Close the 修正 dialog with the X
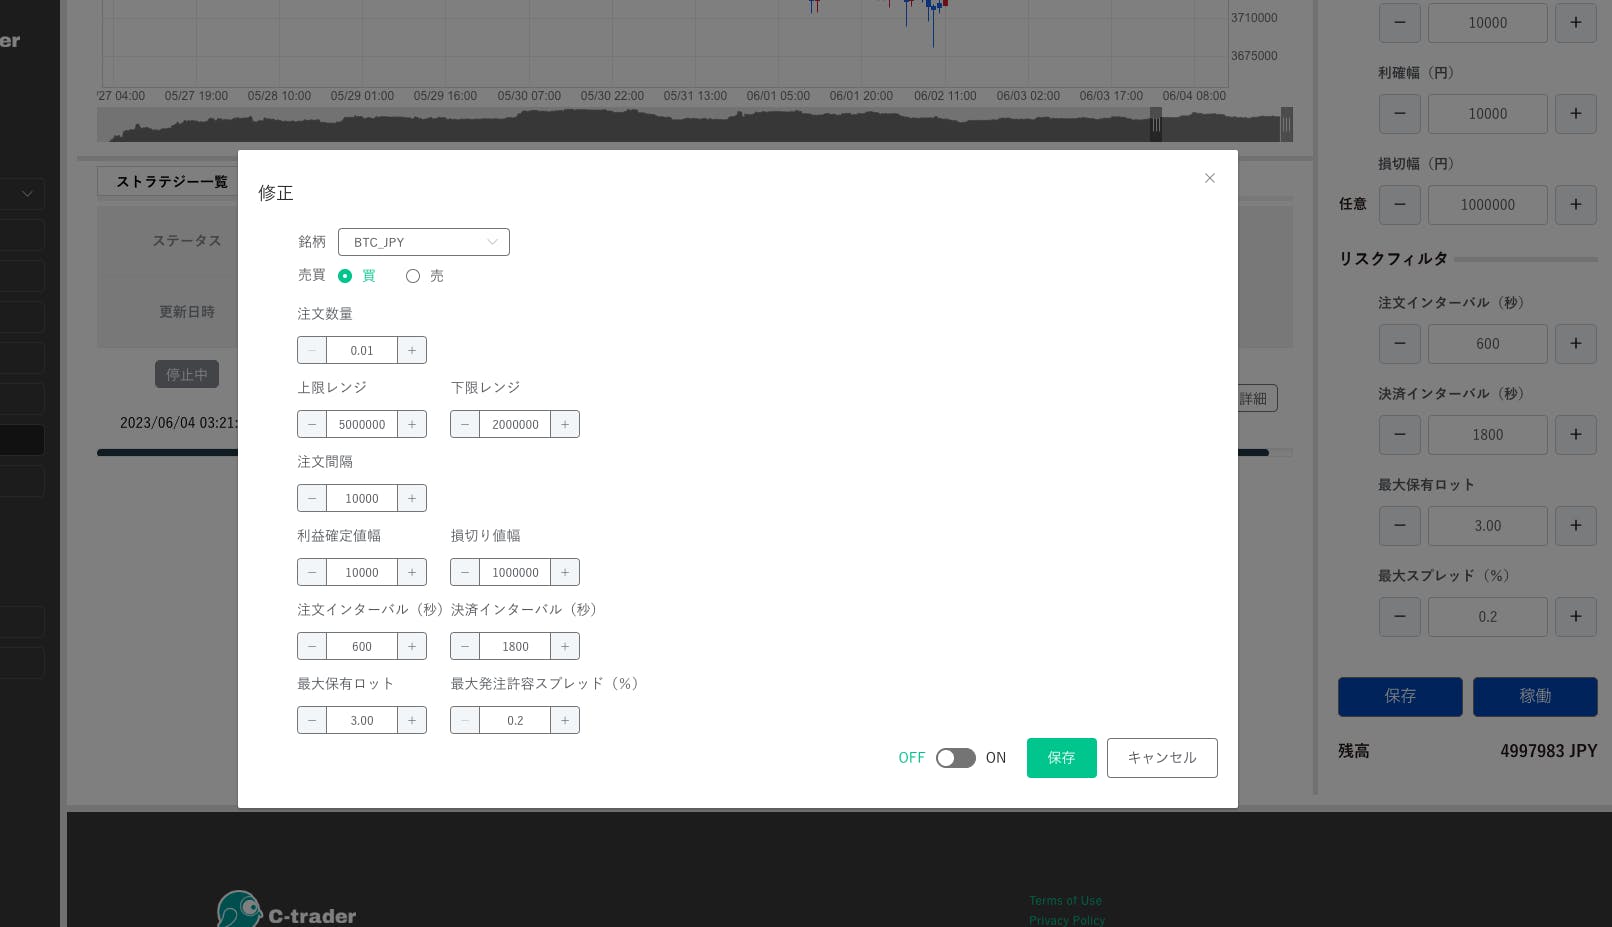 pos(1209,178)
